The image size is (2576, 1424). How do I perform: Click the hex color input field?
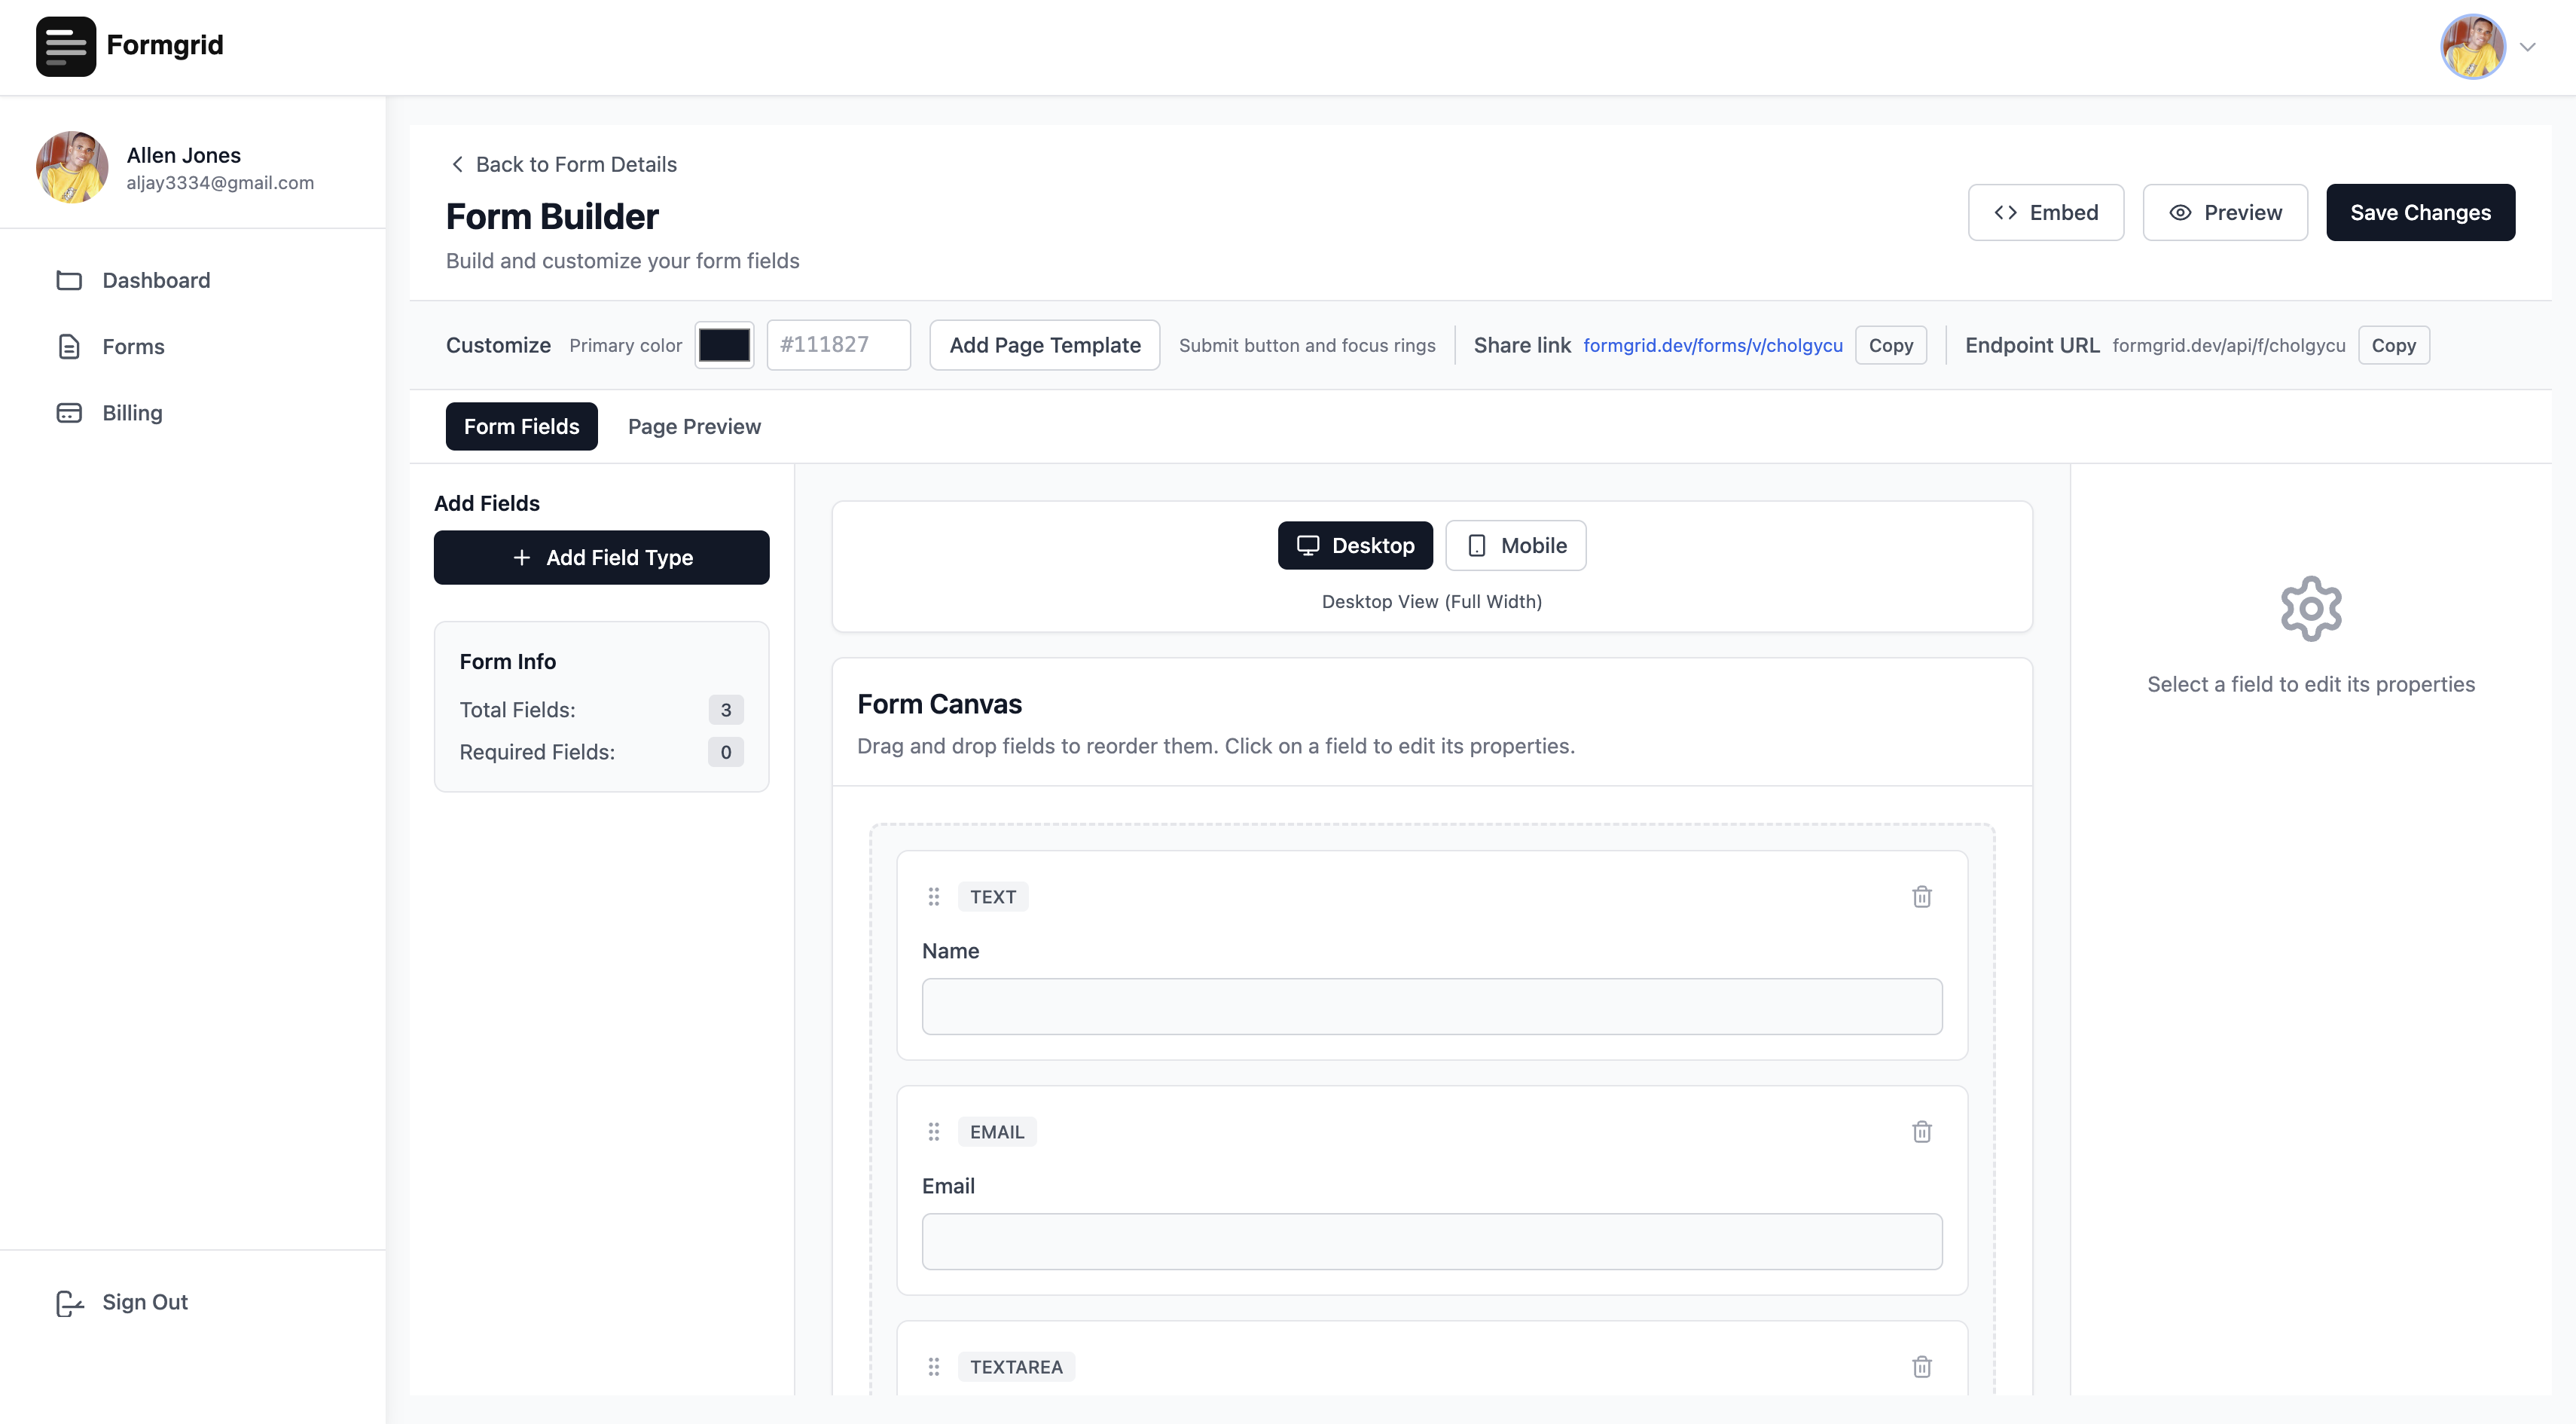pyautogui.click(x=838, y=345)
